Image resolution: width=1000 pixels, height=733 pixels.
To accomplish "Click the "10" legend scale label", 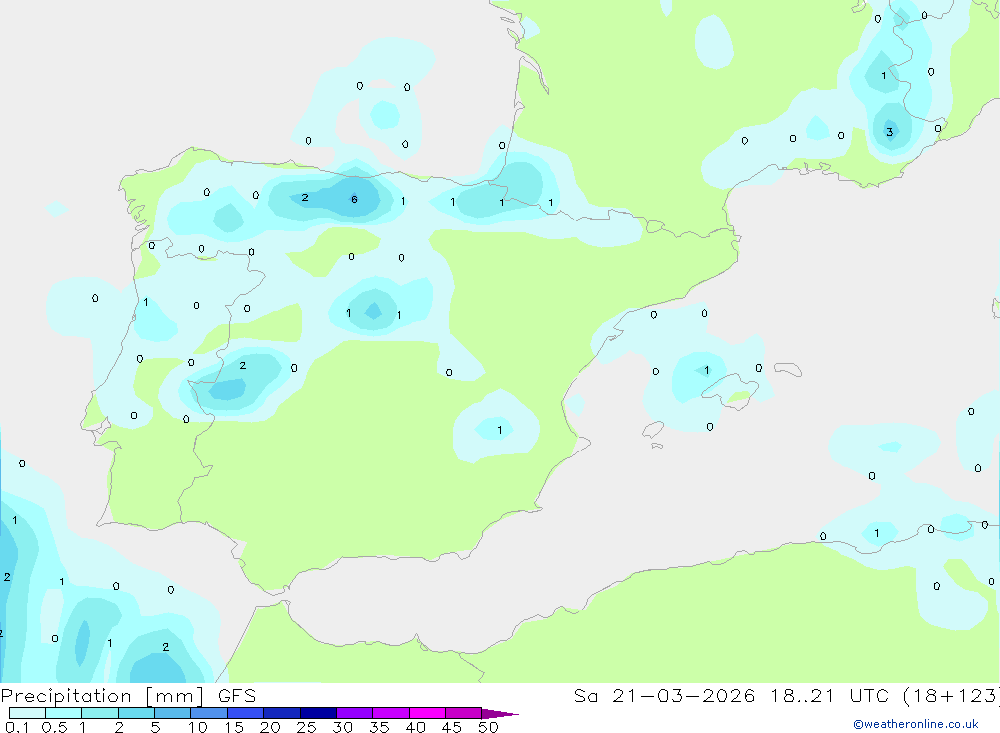I will coord(198,727).
